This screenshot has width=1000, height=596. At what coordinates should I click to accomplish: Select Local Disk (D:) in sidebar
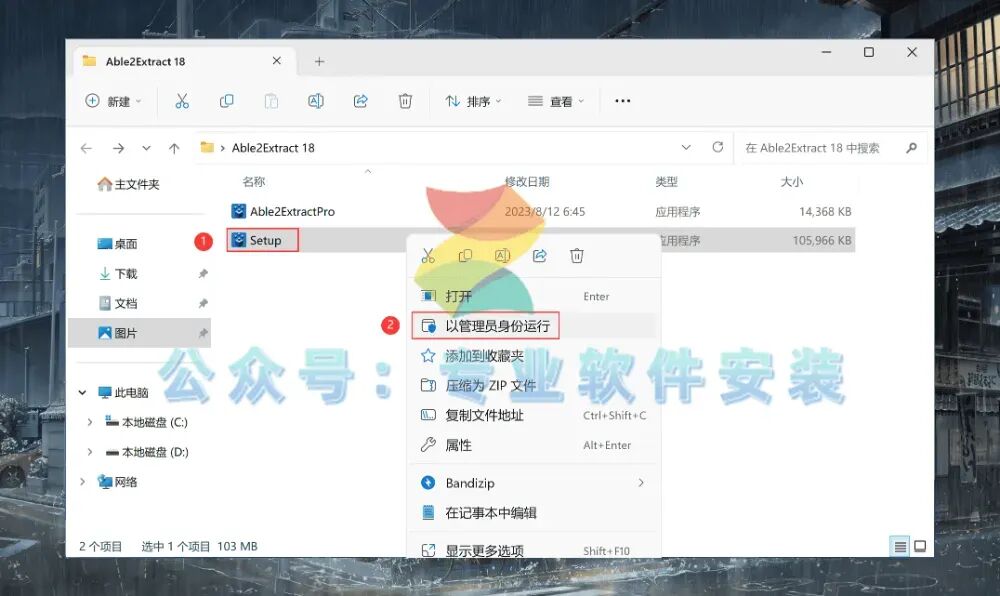coord(147,452)
